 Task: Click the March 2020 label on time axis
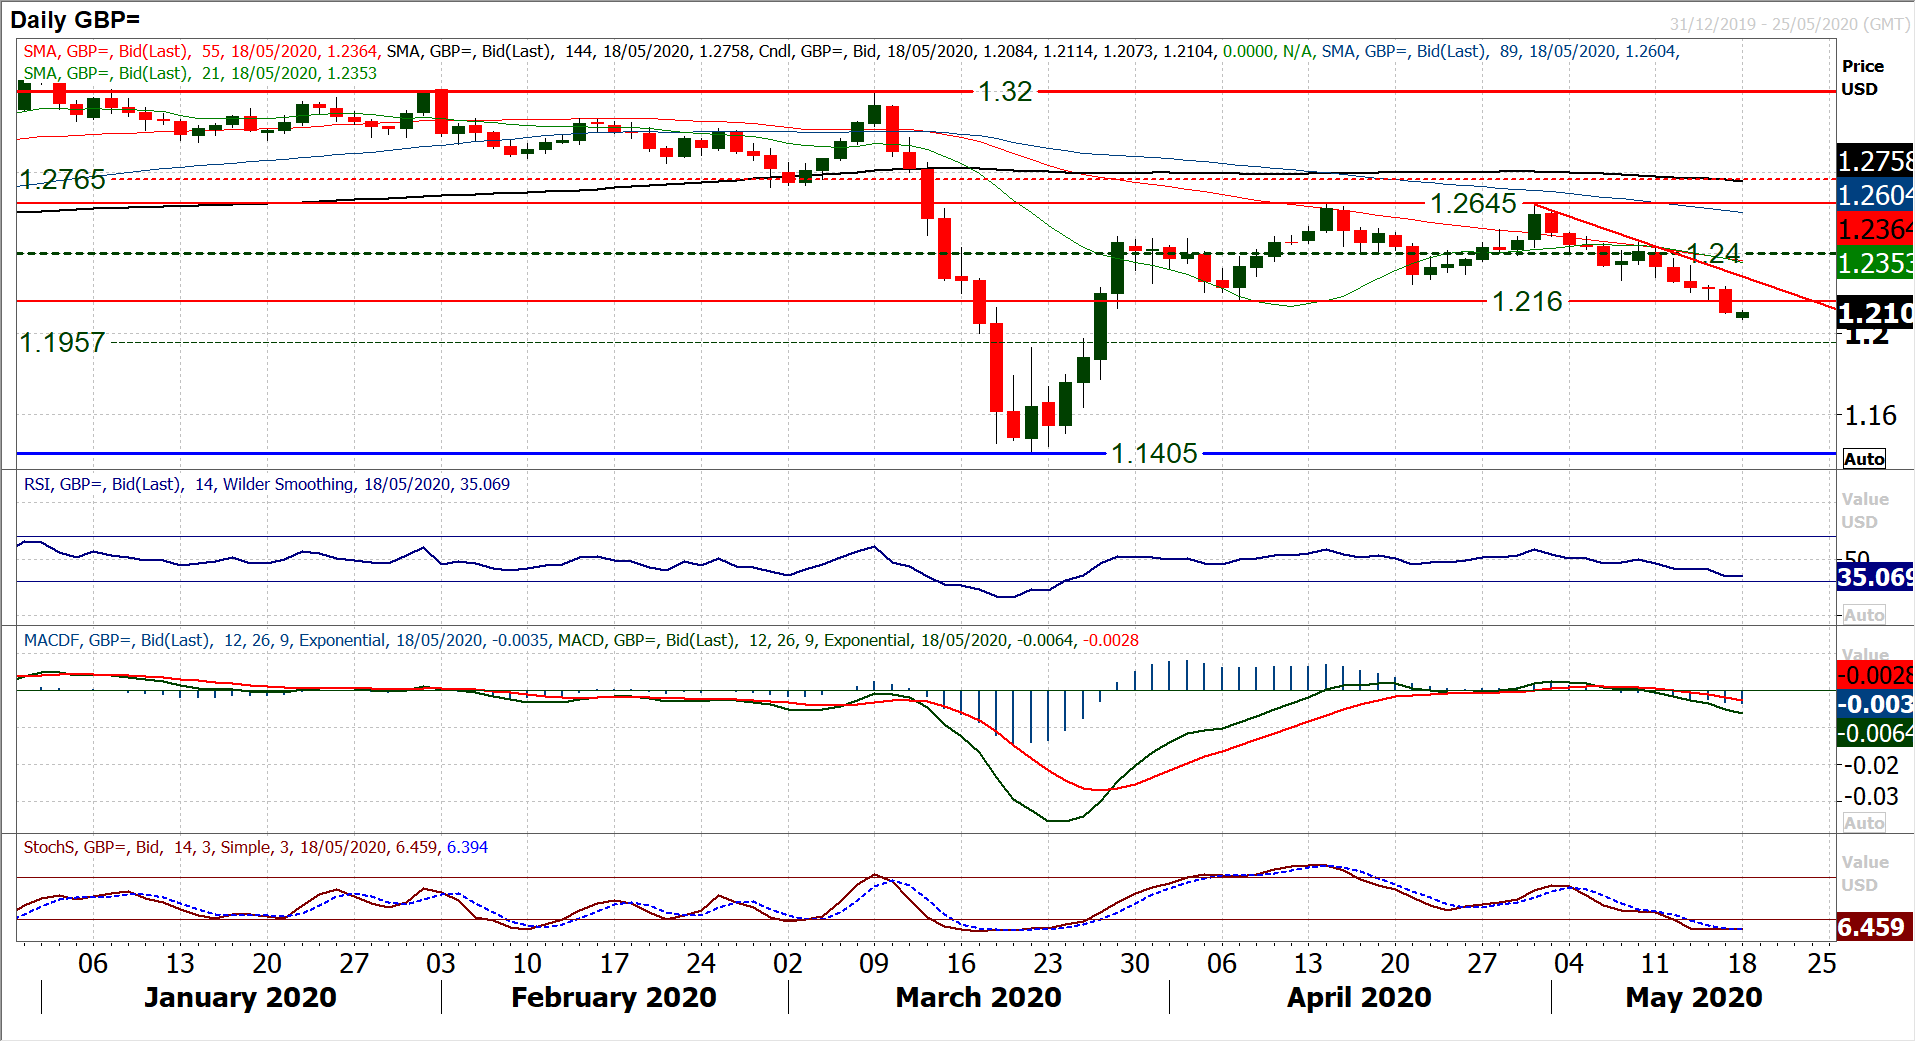[977, 998]
